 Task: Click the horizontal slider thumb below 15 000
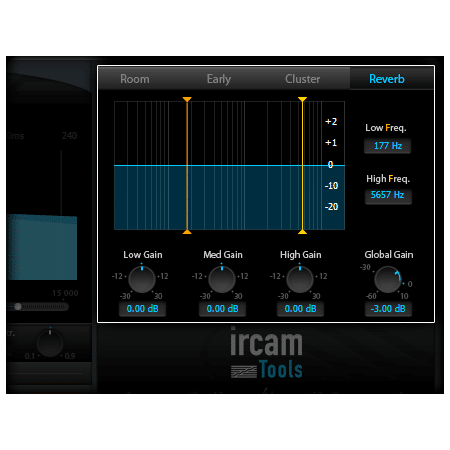[18, 306]
